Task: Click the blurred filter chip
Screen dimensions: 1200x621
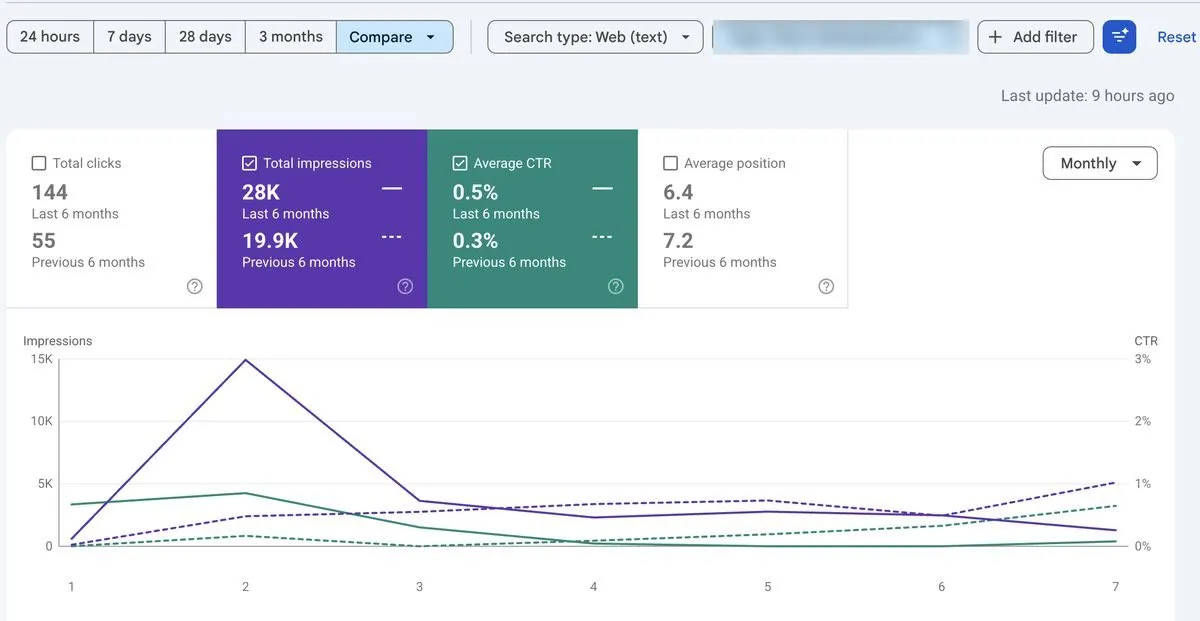Action: point(841,37)
